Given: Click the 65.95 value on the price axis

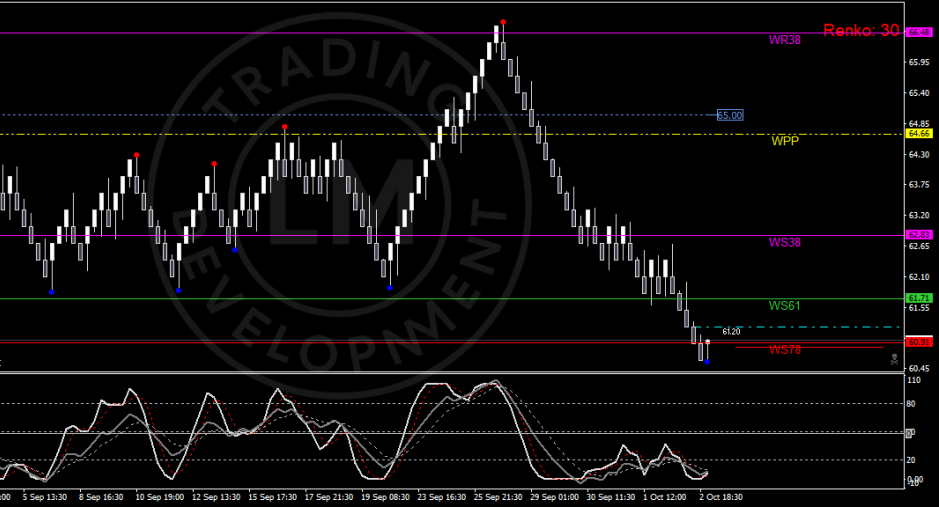Looking at the screenshot, I should [x=919, y=62].
